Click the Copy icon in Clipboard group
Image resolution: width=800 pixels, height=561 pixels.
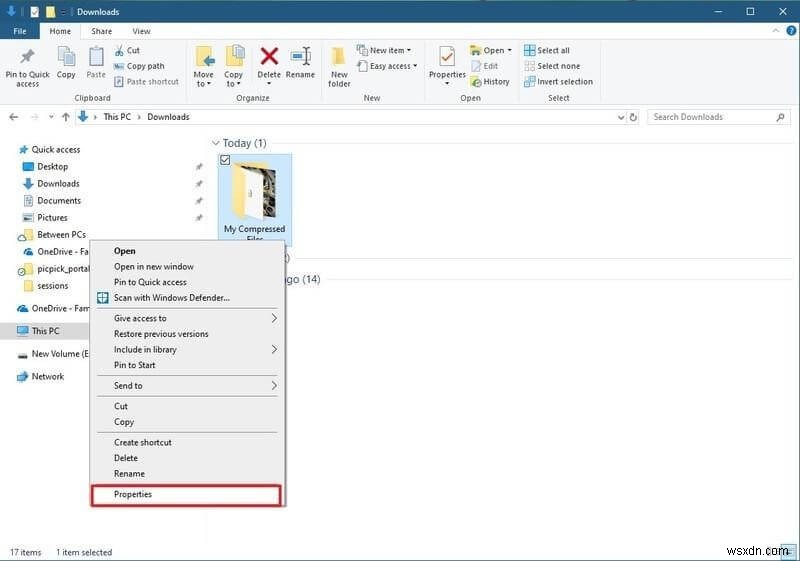(x=66, y=56)
